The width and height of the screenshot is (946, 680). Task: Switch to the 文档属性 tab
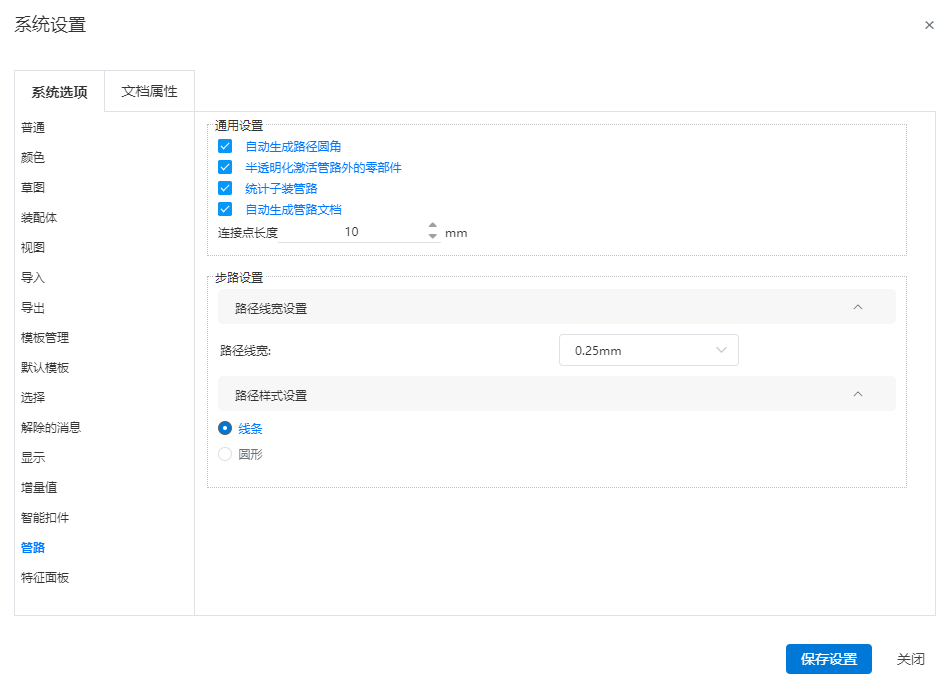pyautogui.click(x=149, y=92)
